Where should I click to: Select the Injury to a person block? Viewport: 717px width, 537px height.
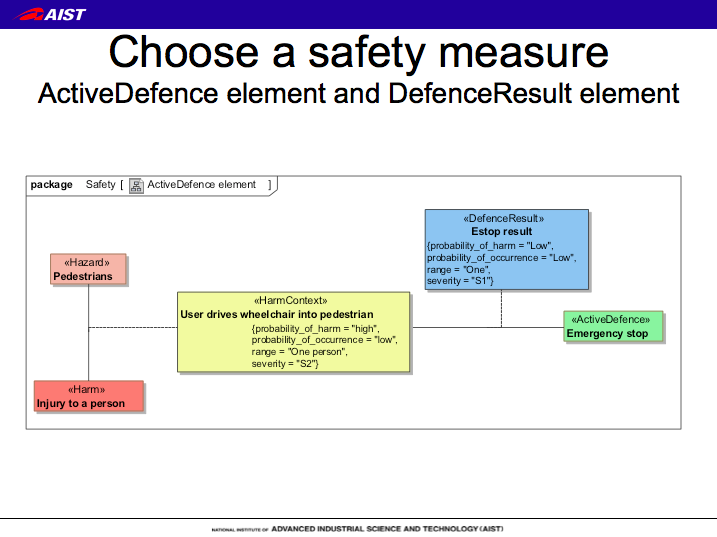(x=89, y=396)
